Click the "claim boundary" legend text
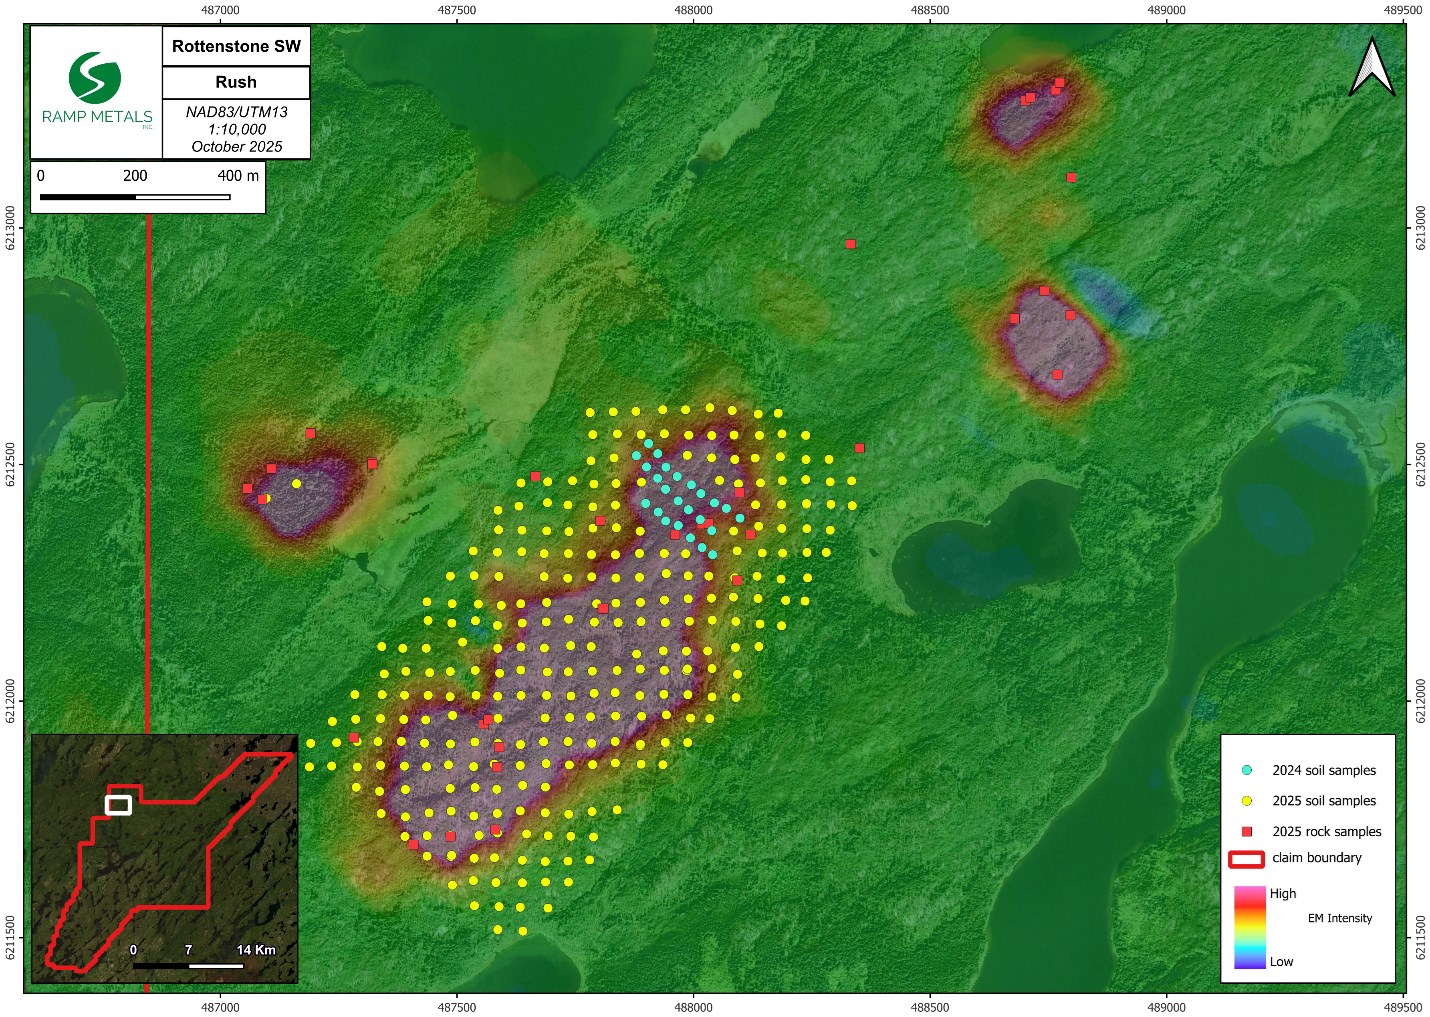 click(x=1316, y=858)
